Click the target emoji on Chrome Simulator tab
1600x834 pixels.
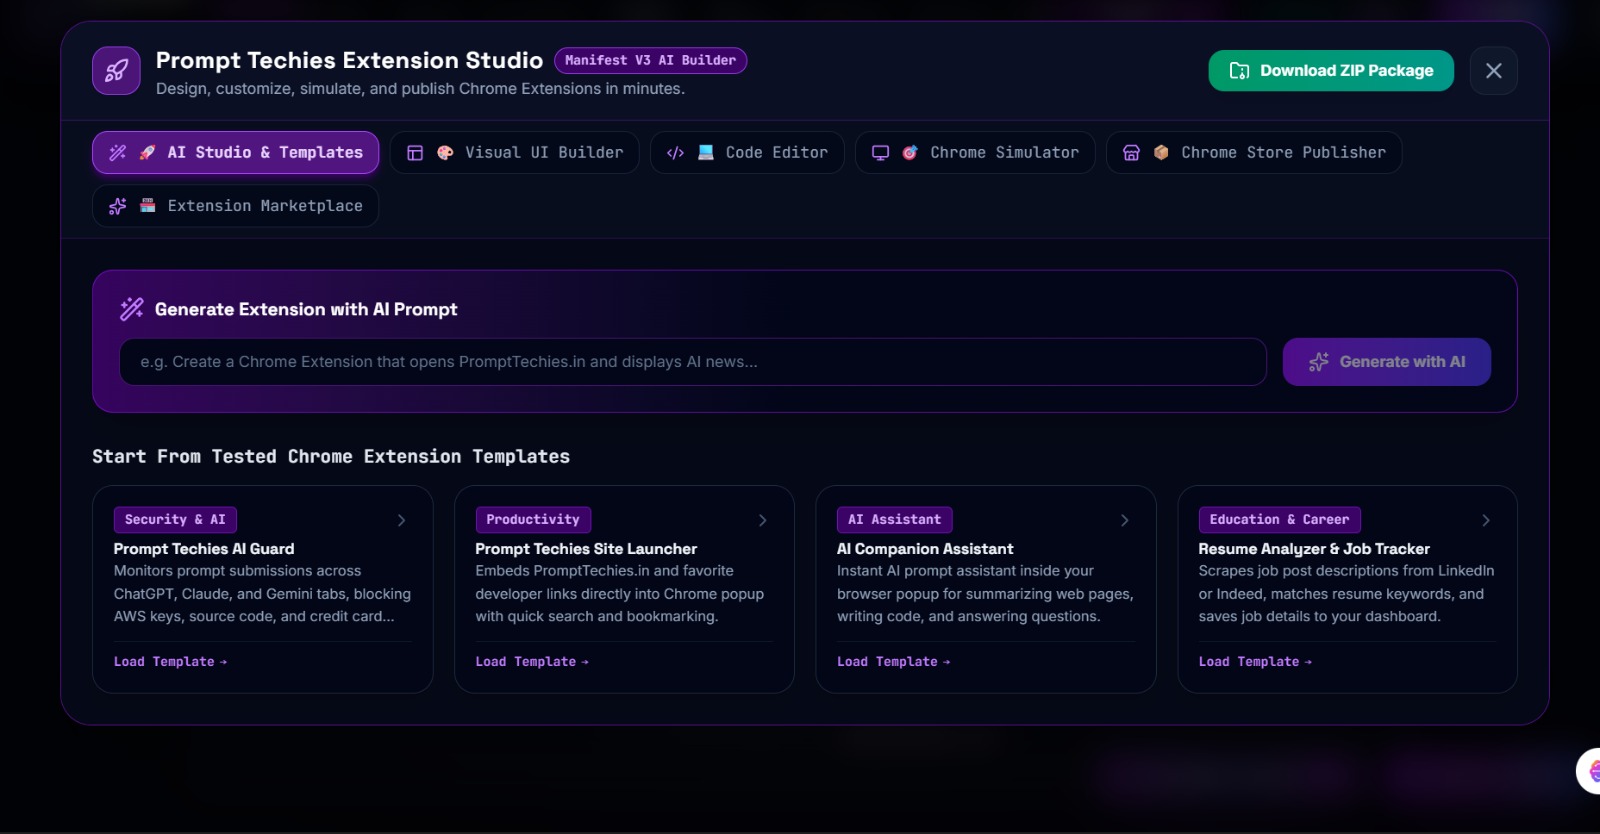point(910,153)
